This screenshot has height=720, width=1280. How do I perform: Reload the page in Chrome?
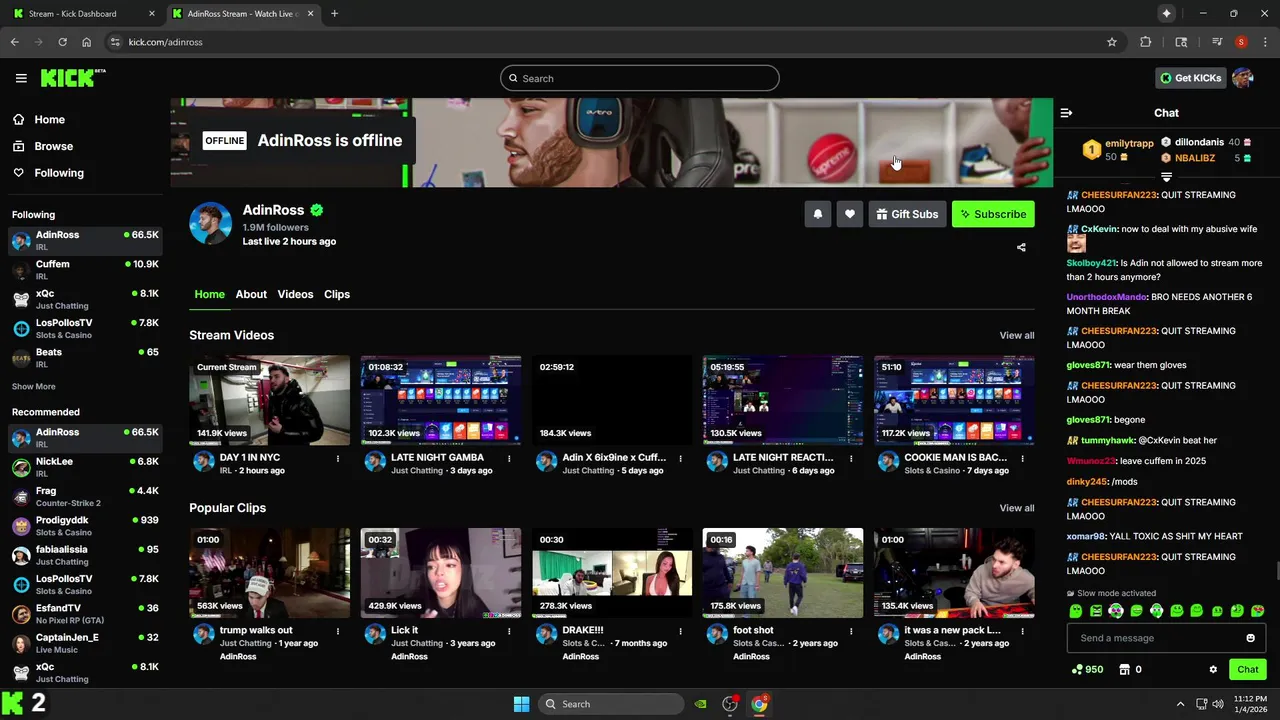pyautogui.click(x=62, y=42)
